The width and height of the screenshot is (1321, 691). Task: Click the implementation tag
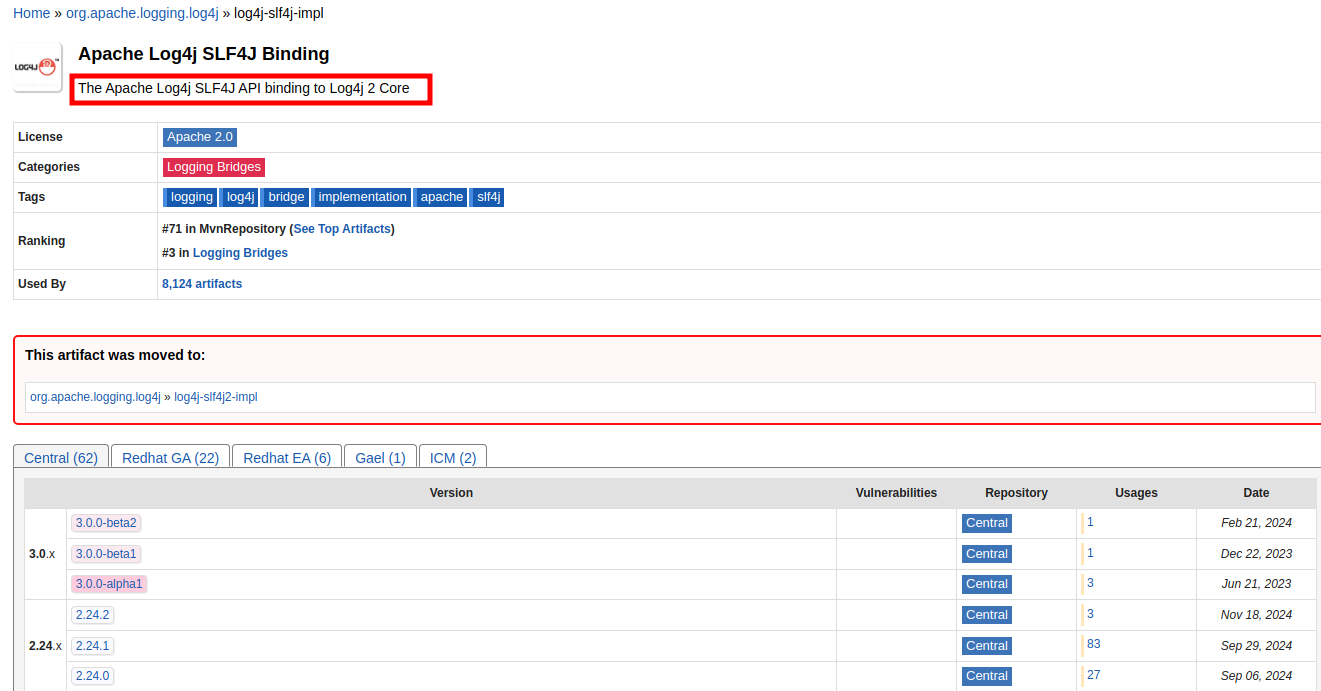362,197
